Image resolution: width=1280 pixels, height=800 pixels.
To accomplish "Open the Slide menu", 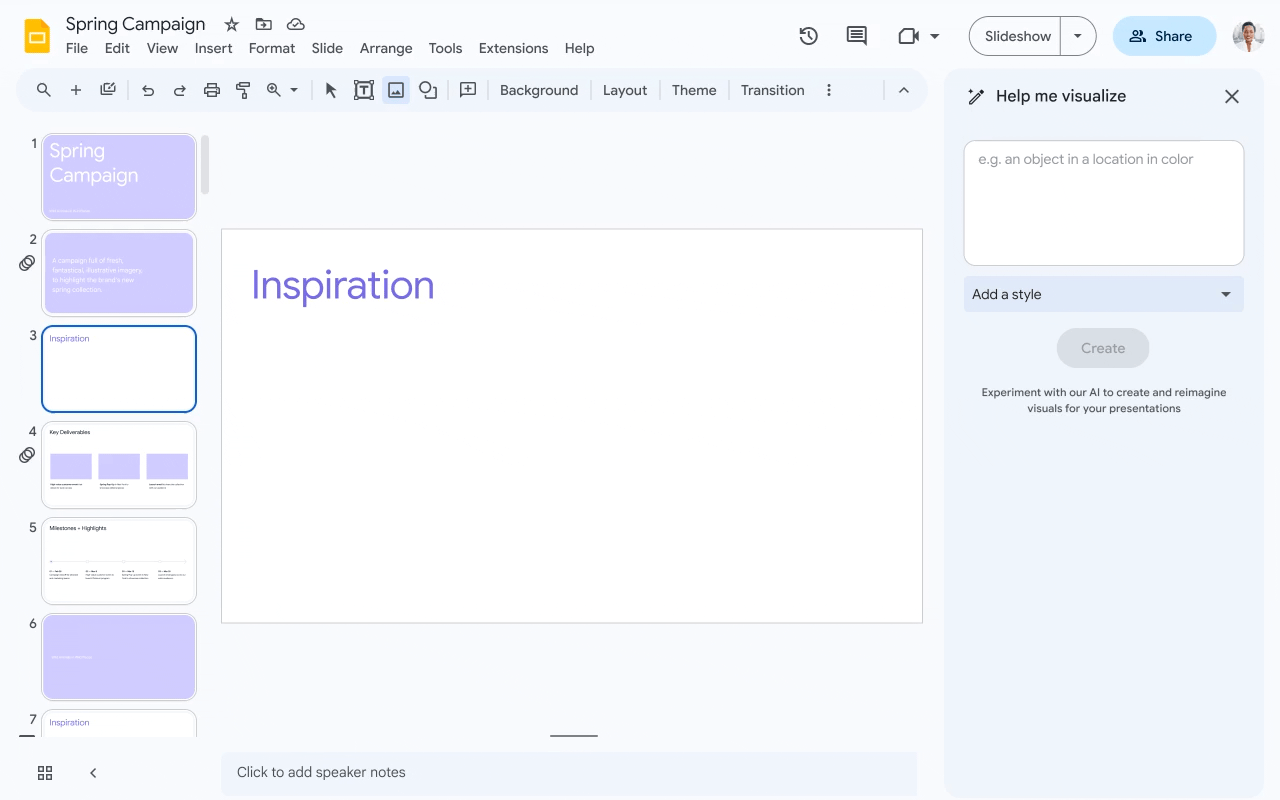I will 327,48.
